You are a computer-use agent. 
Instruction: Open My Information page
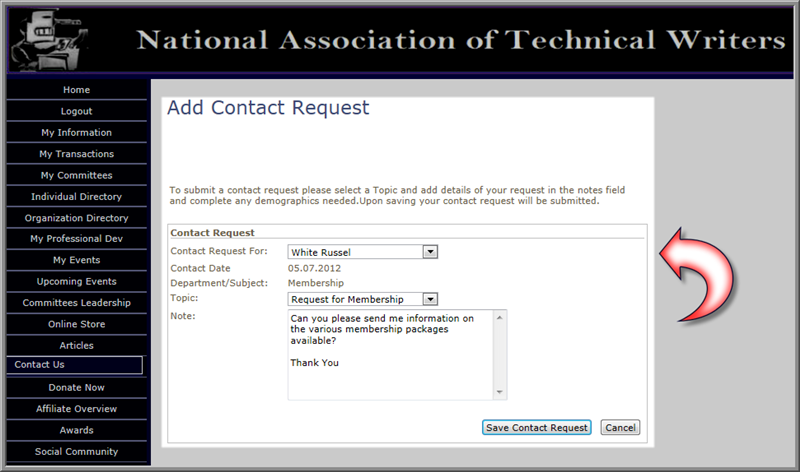tap(77, 133)
